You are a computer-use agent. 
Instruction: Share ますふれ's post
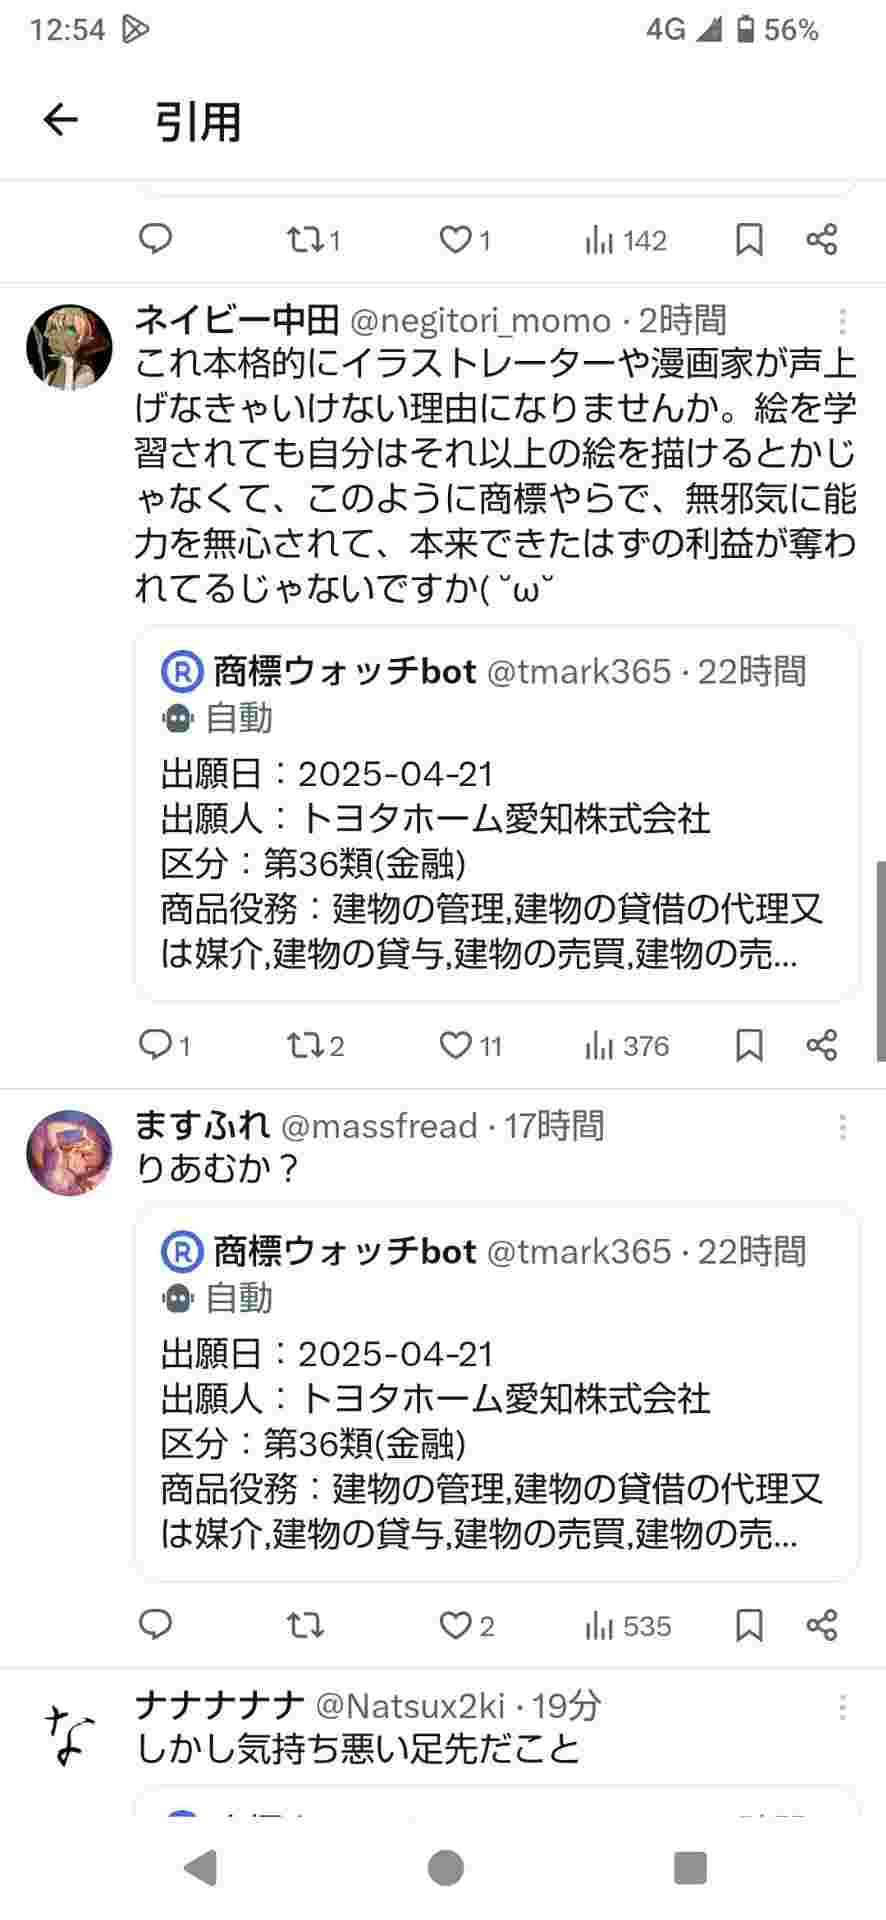click(x=821, y=1626)
